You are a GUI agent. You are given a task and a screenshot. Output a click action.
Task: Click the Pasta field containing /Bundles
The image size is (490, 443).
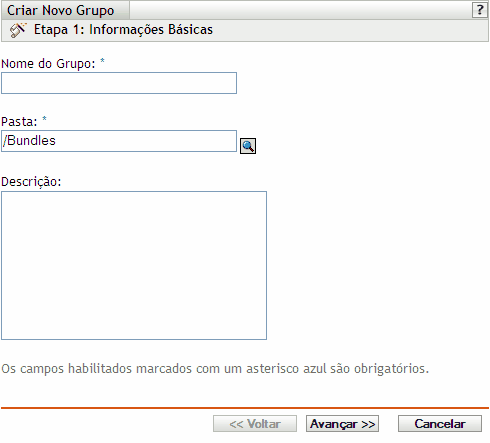pos(119,141)
